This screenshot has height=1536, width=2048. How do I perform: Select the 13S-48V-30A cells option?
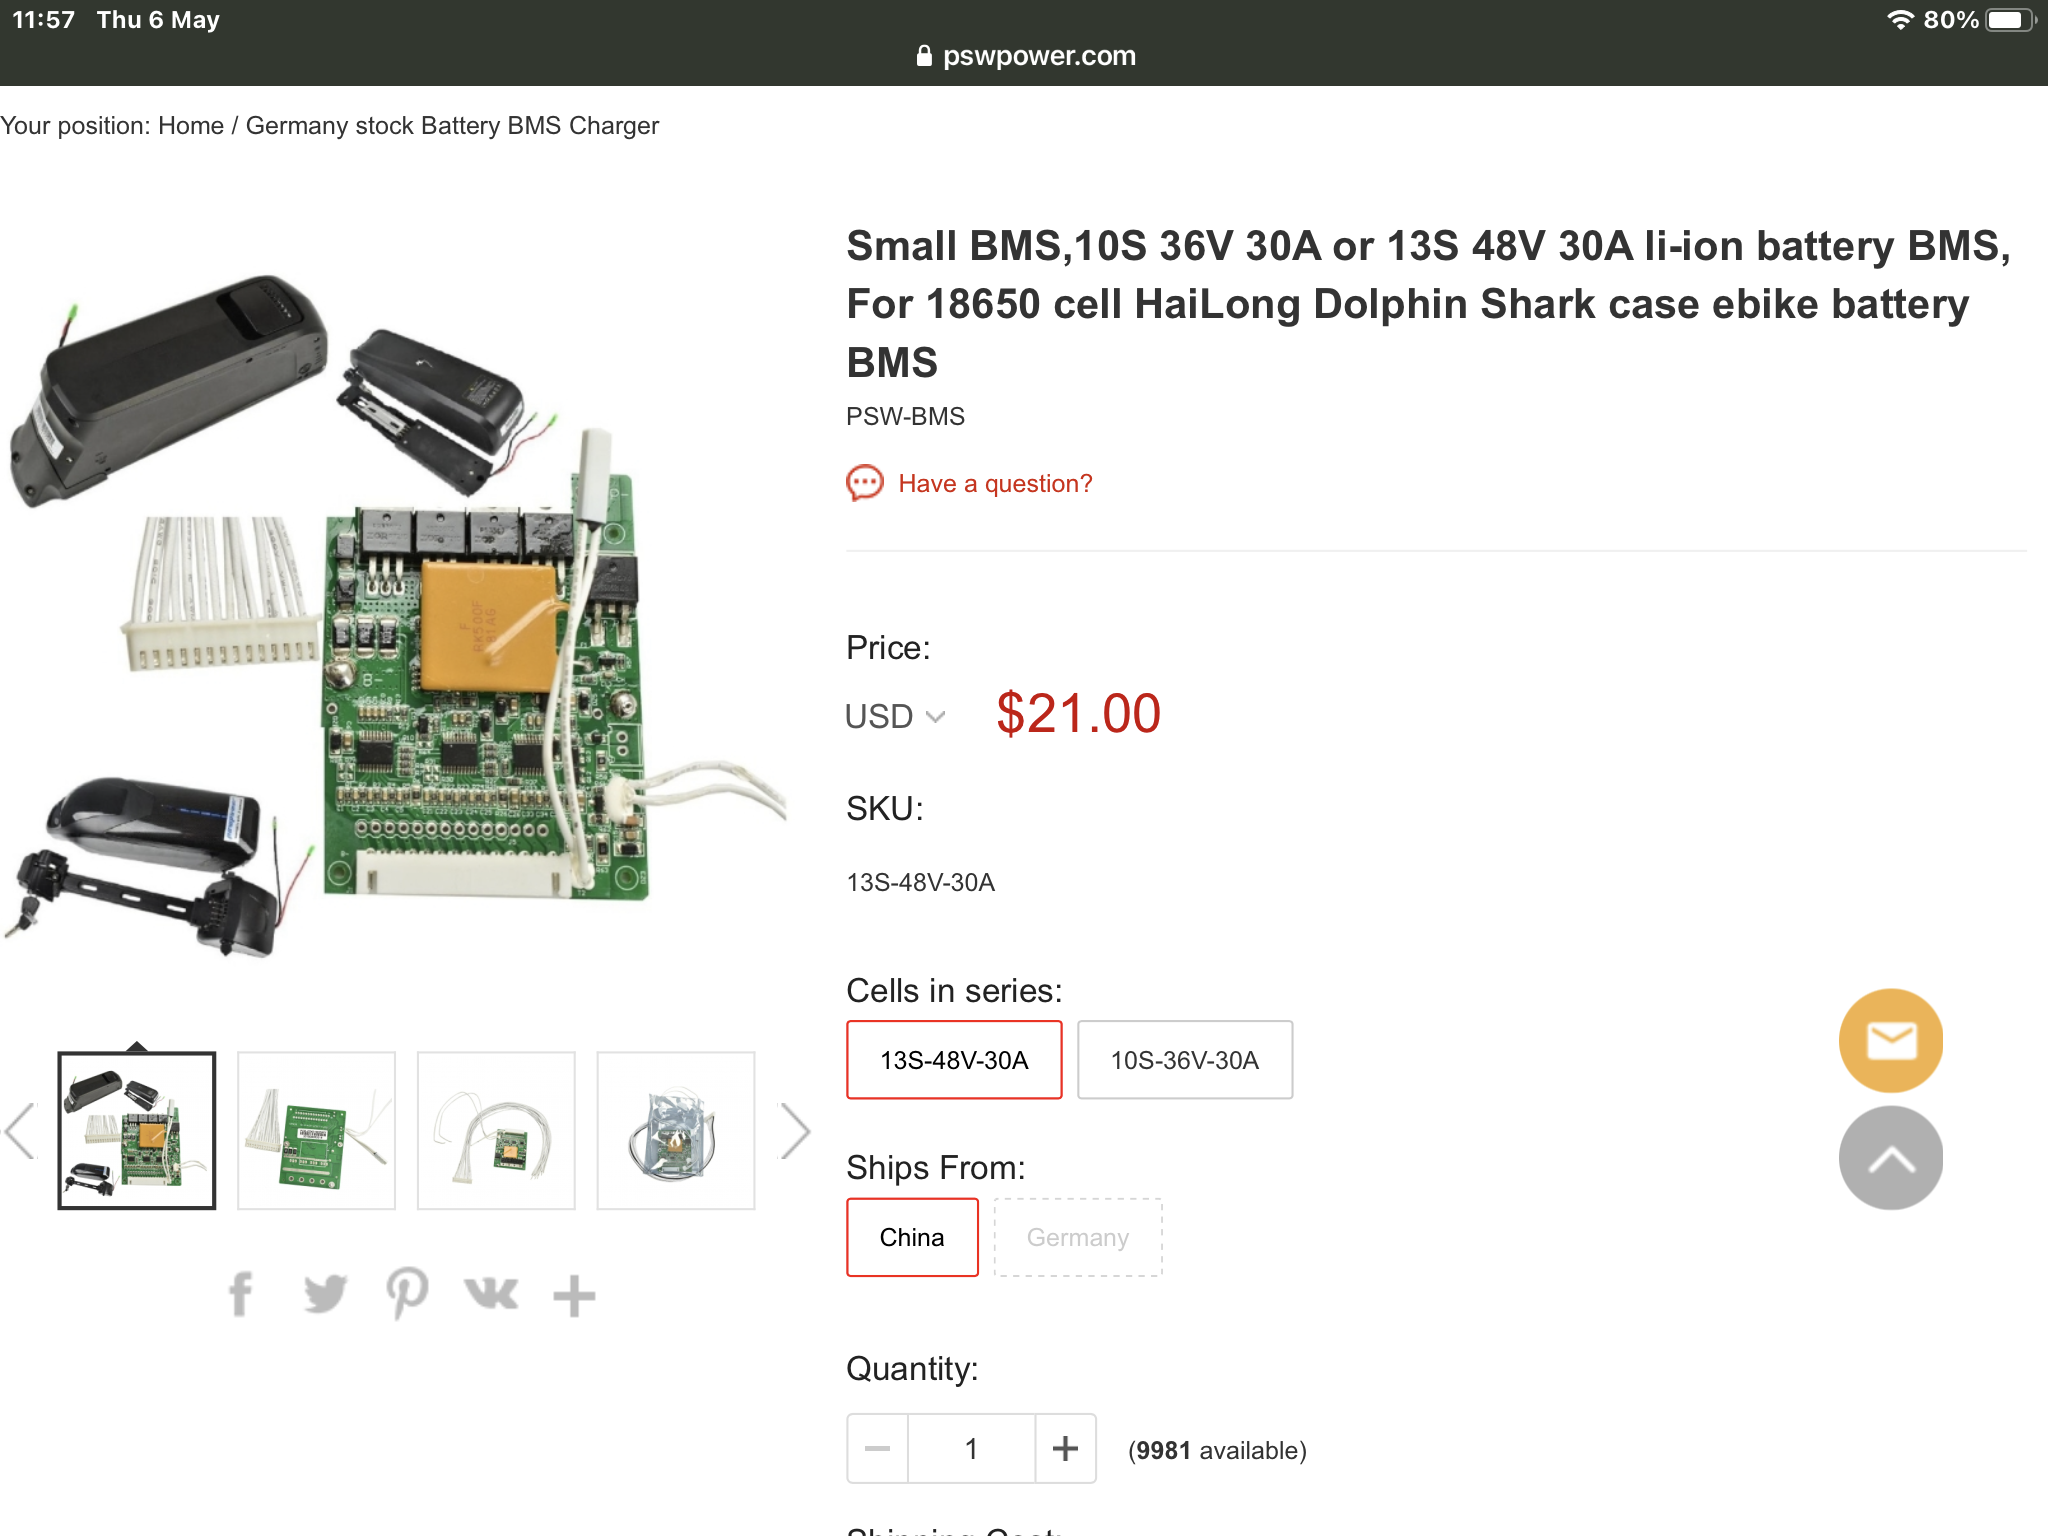tap(954, 1060)
